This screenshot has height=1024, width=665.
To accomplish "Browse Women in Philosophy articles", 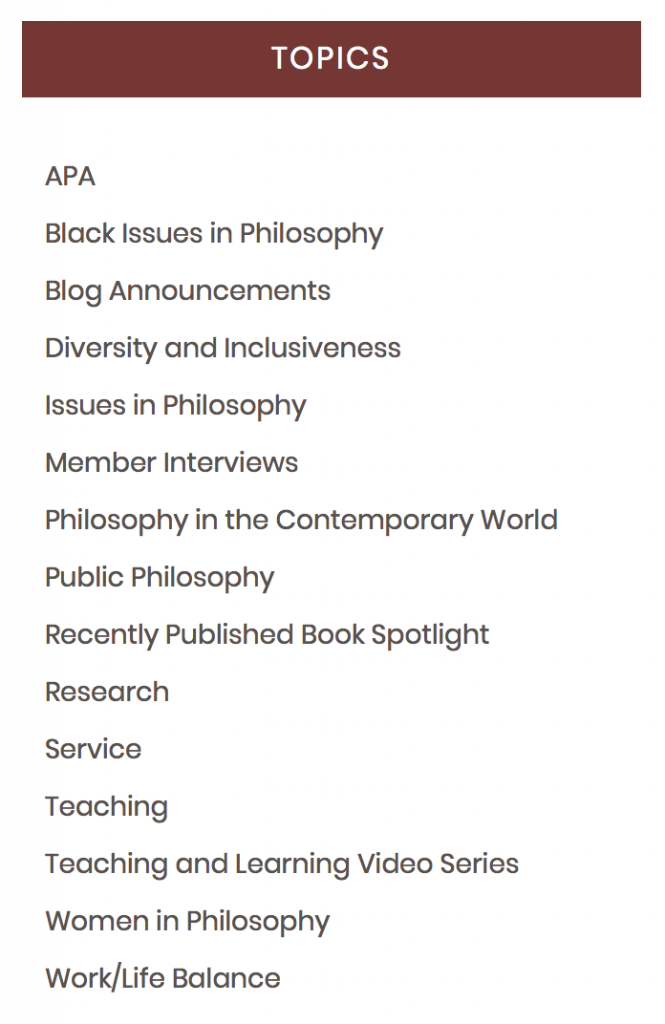I will [x=186, y=920].
